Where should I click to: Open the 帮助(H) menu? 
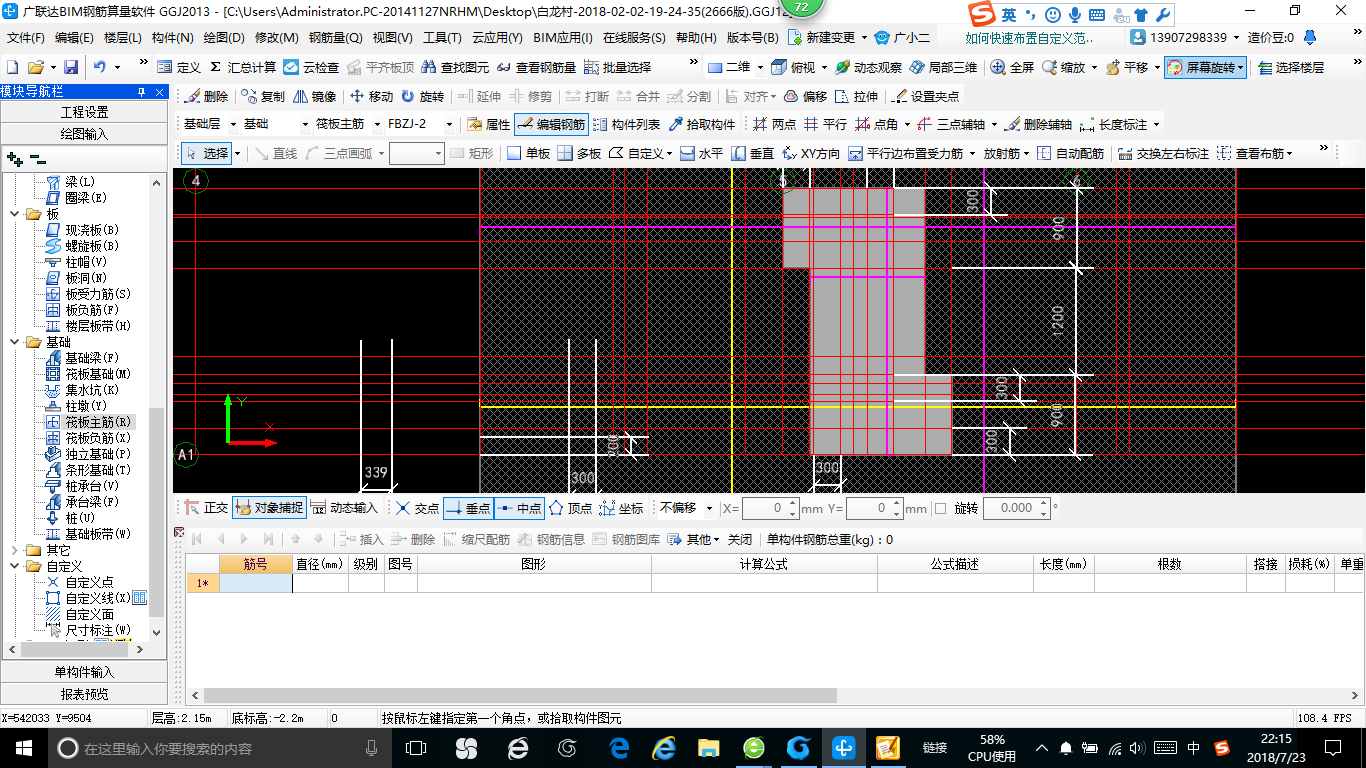pyautogui.click(x=696, y=37)
